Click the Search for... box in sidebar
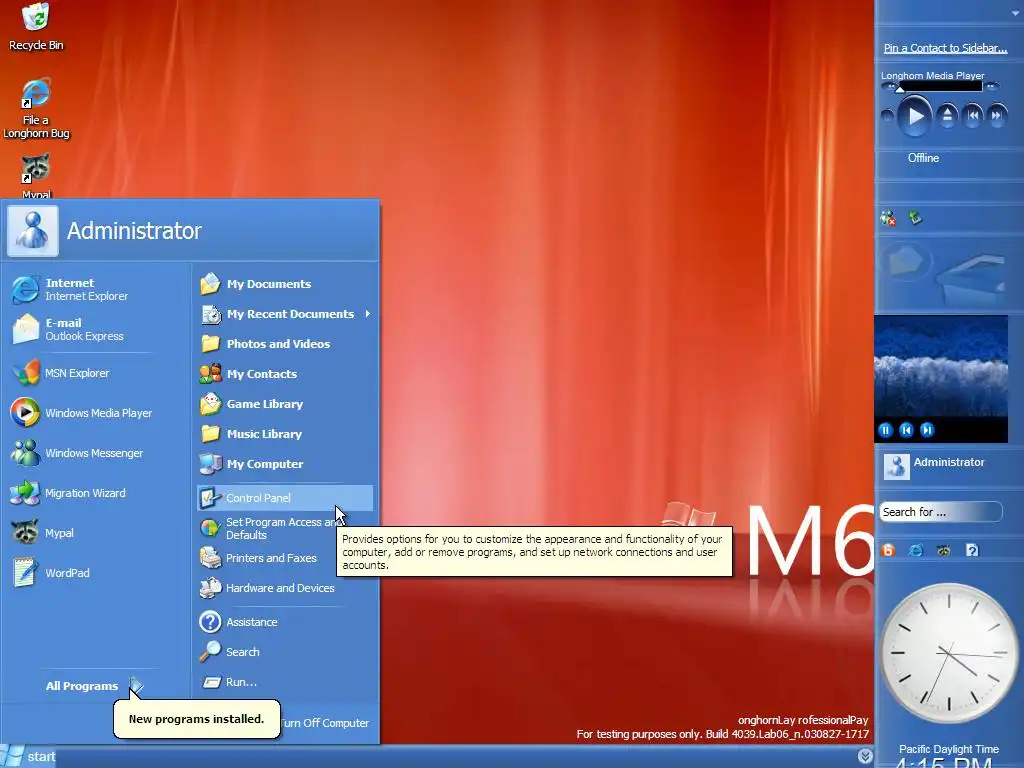This screenshot has height=768, width=1024. 940,512
